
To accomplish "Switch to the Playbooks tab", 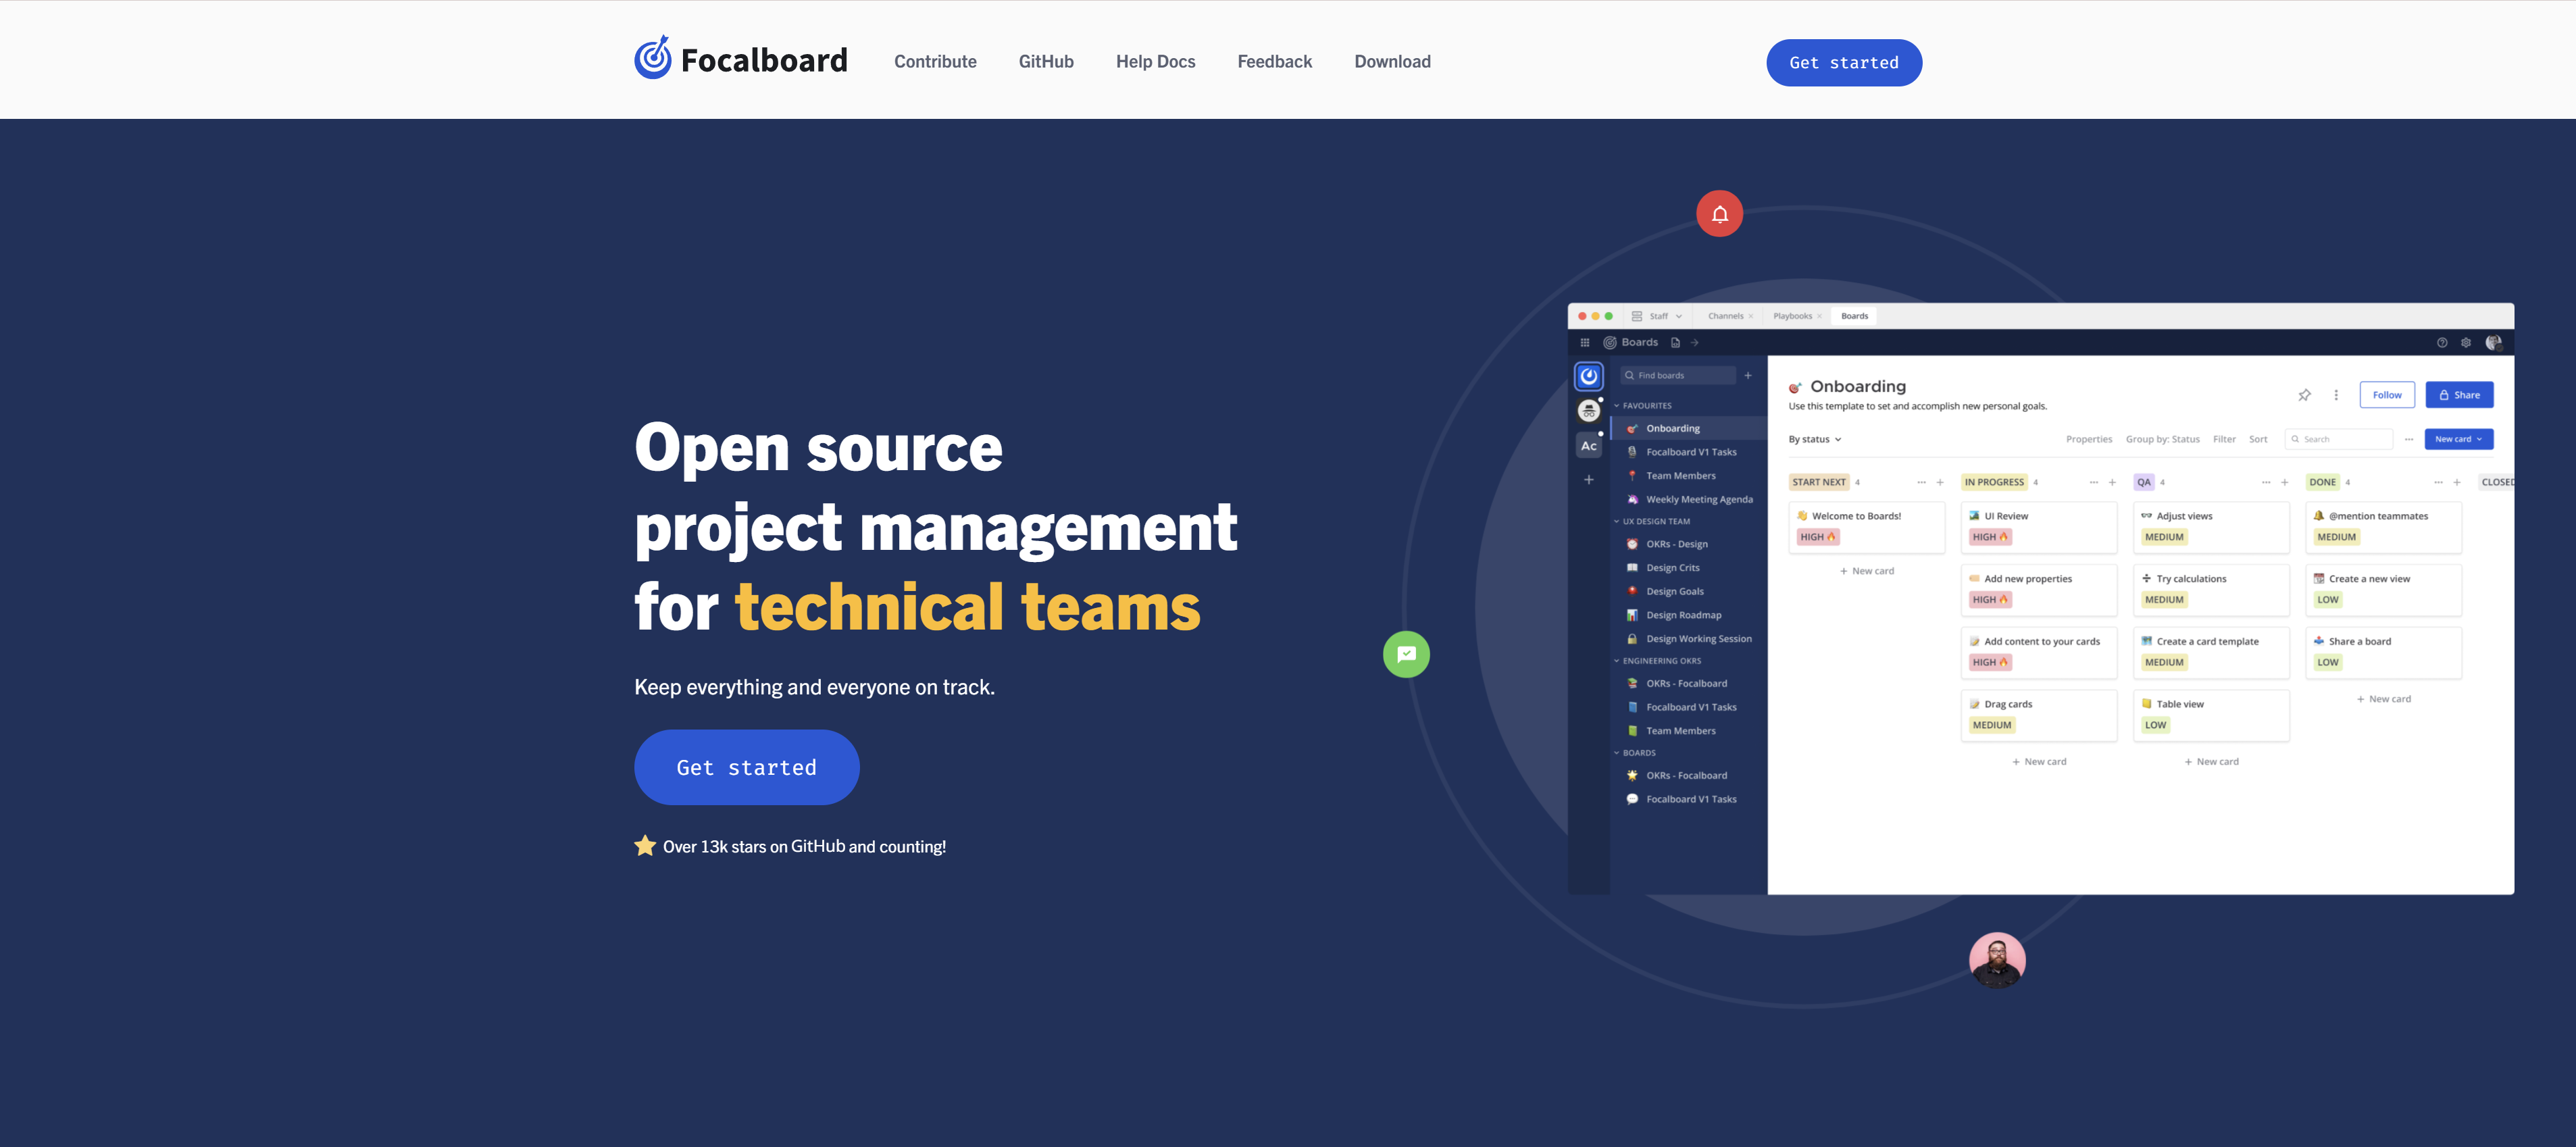I will click(x=1792, y=316).
